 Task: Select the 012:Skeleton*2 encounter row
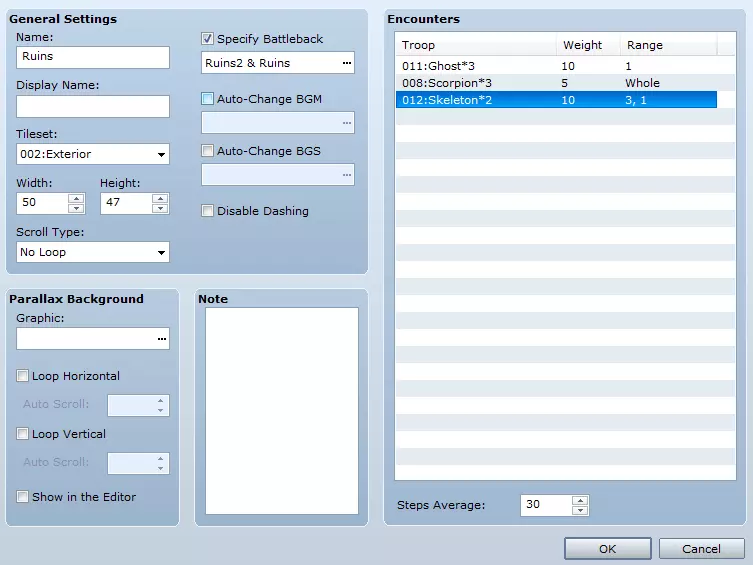556,100
